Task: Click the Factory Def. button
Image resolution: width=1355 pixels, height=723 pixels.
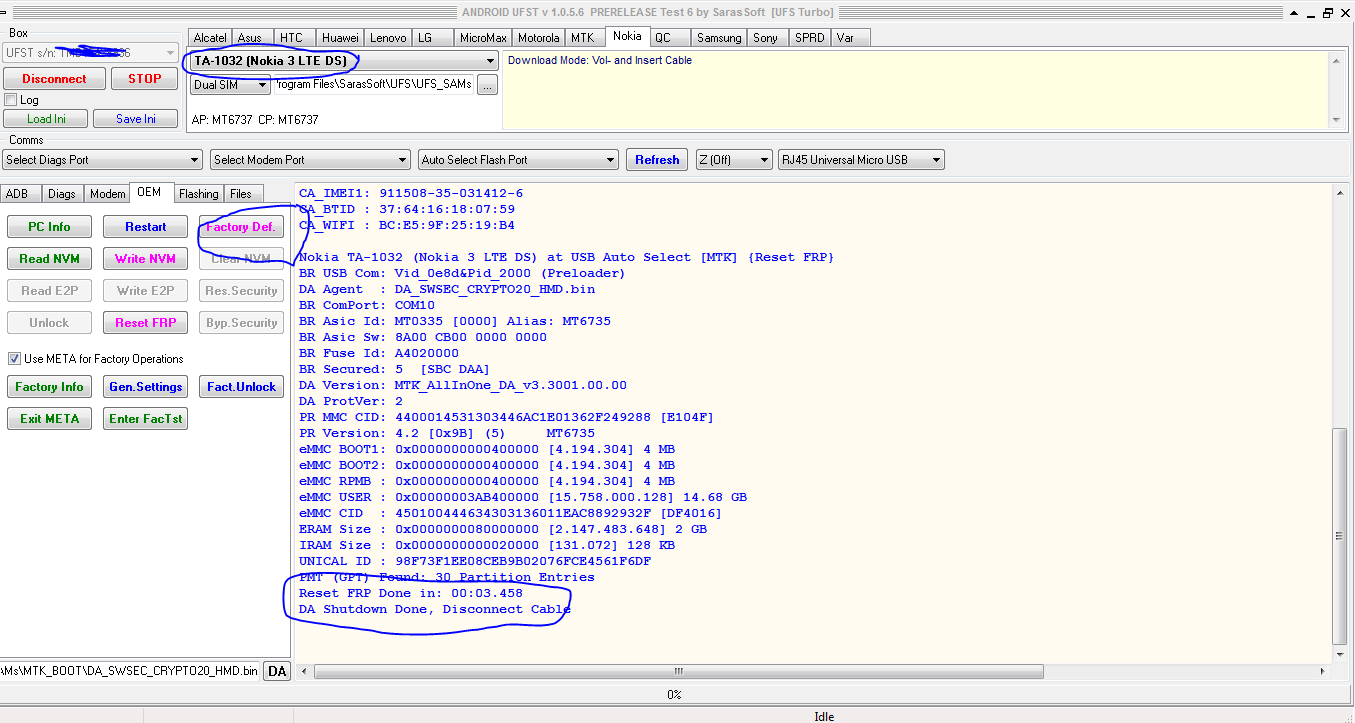Action: 241,227
